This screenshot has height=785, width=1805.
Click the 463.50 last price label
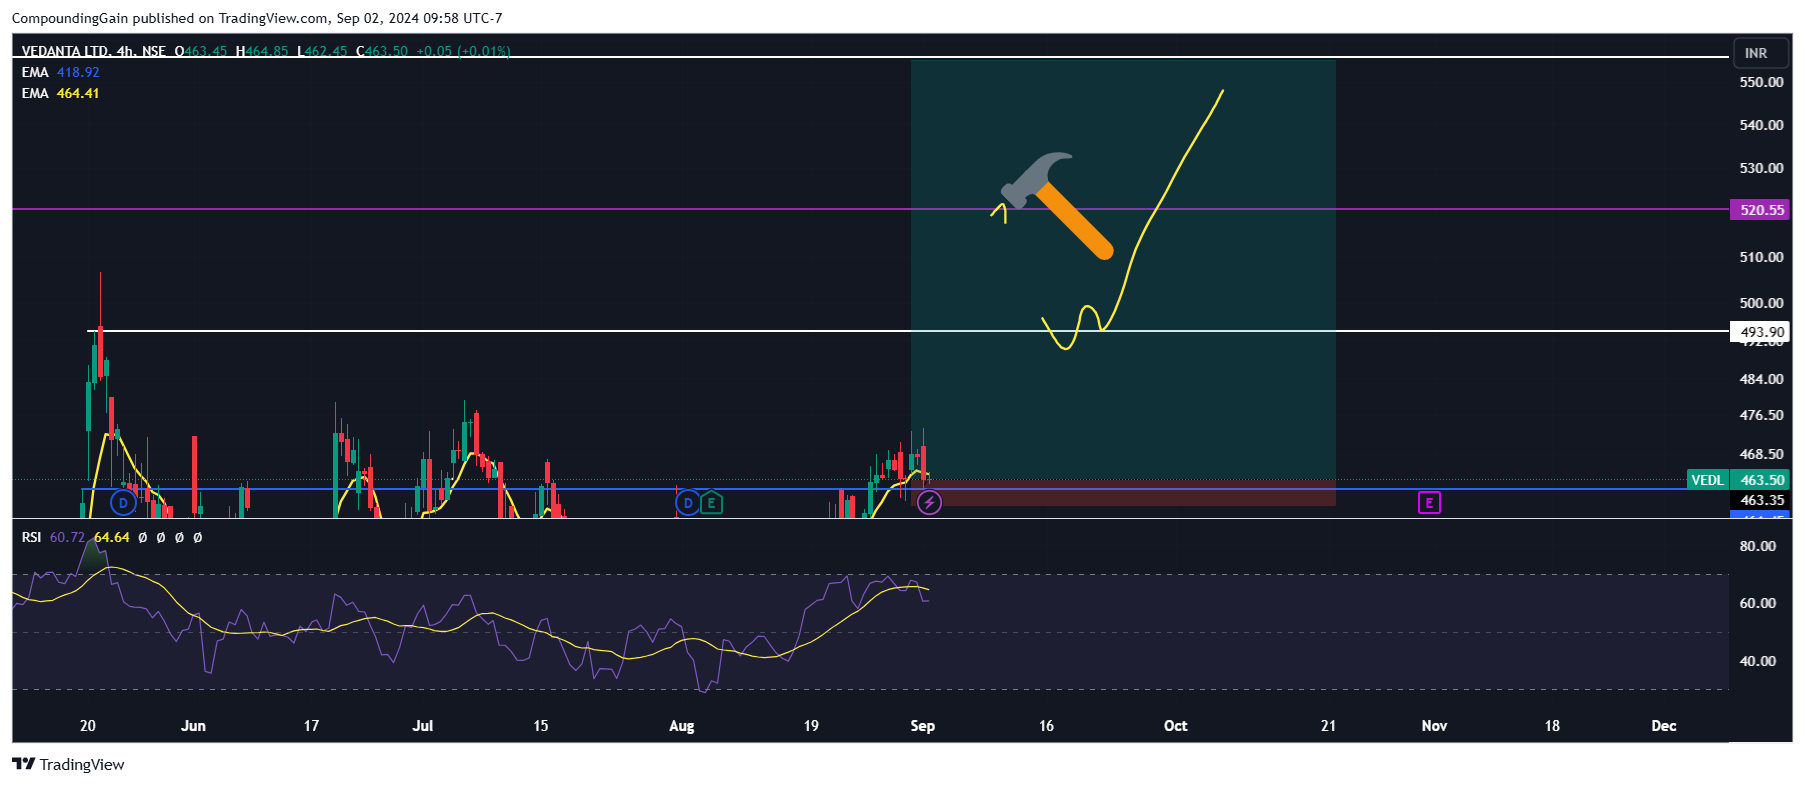(1761, 480)
